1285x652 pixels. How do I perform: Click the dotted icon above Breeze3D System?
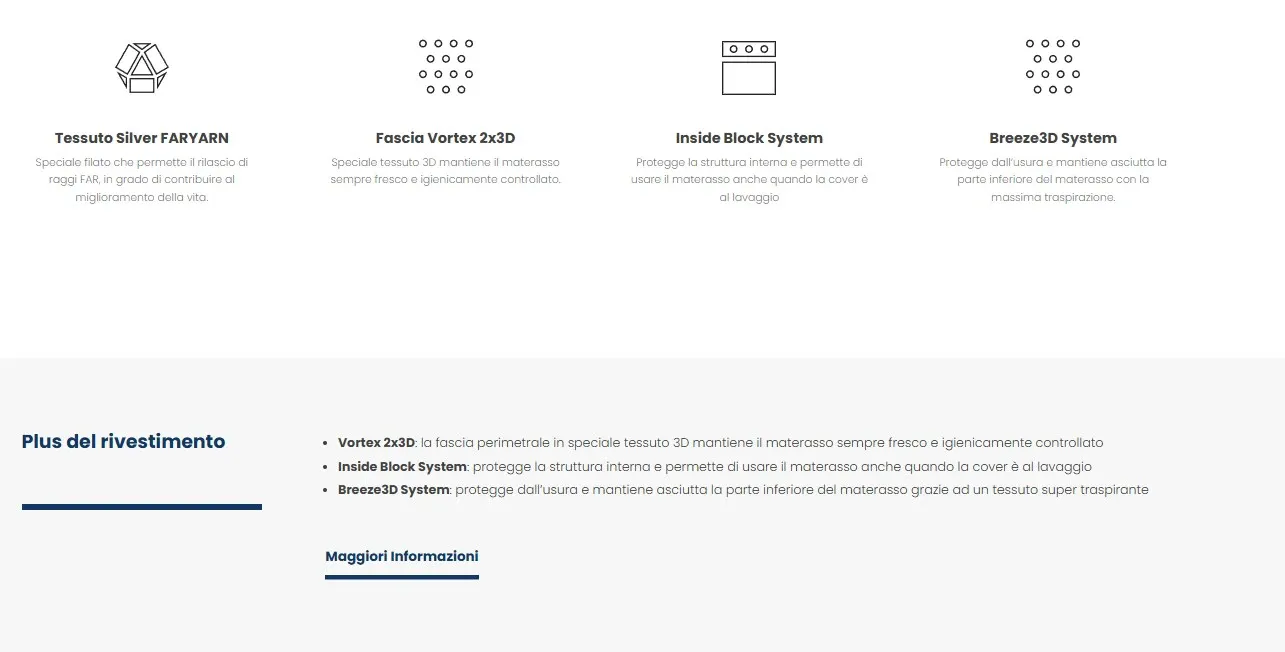click(1053, 67)
